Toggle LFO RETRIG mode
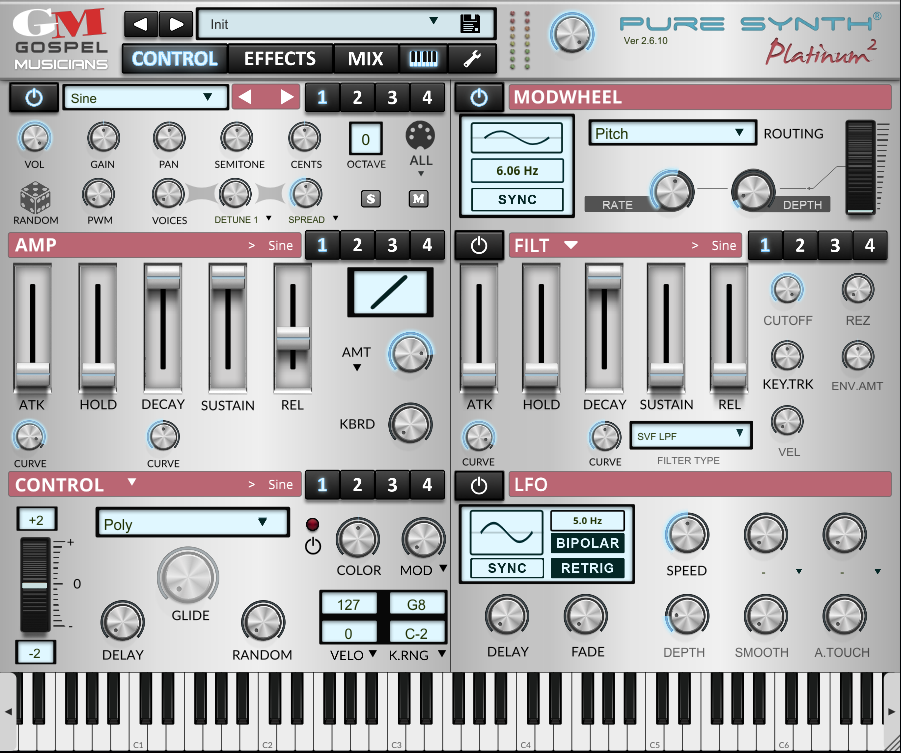This screenshot has height=753, width=901. [587, 568]
